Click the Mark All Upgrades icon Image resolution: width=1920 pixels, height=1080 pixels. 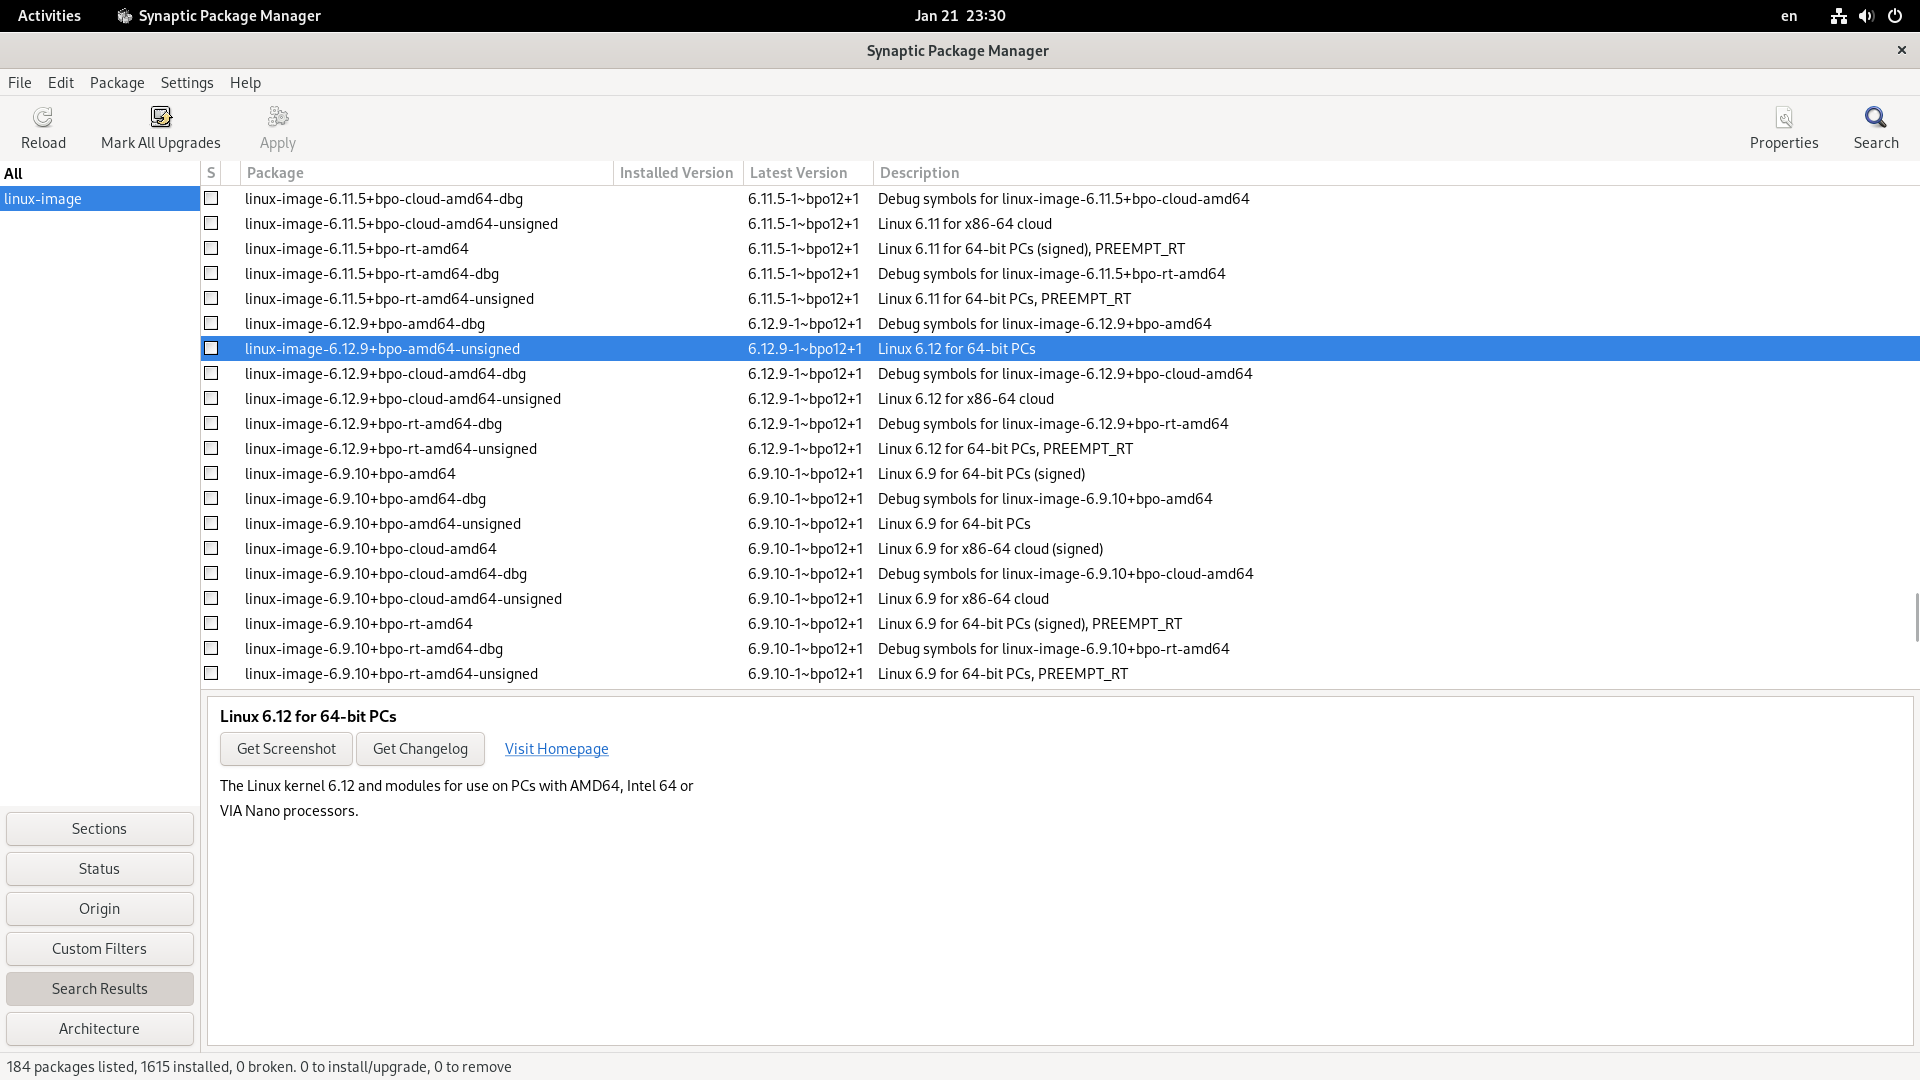pyautogui.click(x=161, y=118)
